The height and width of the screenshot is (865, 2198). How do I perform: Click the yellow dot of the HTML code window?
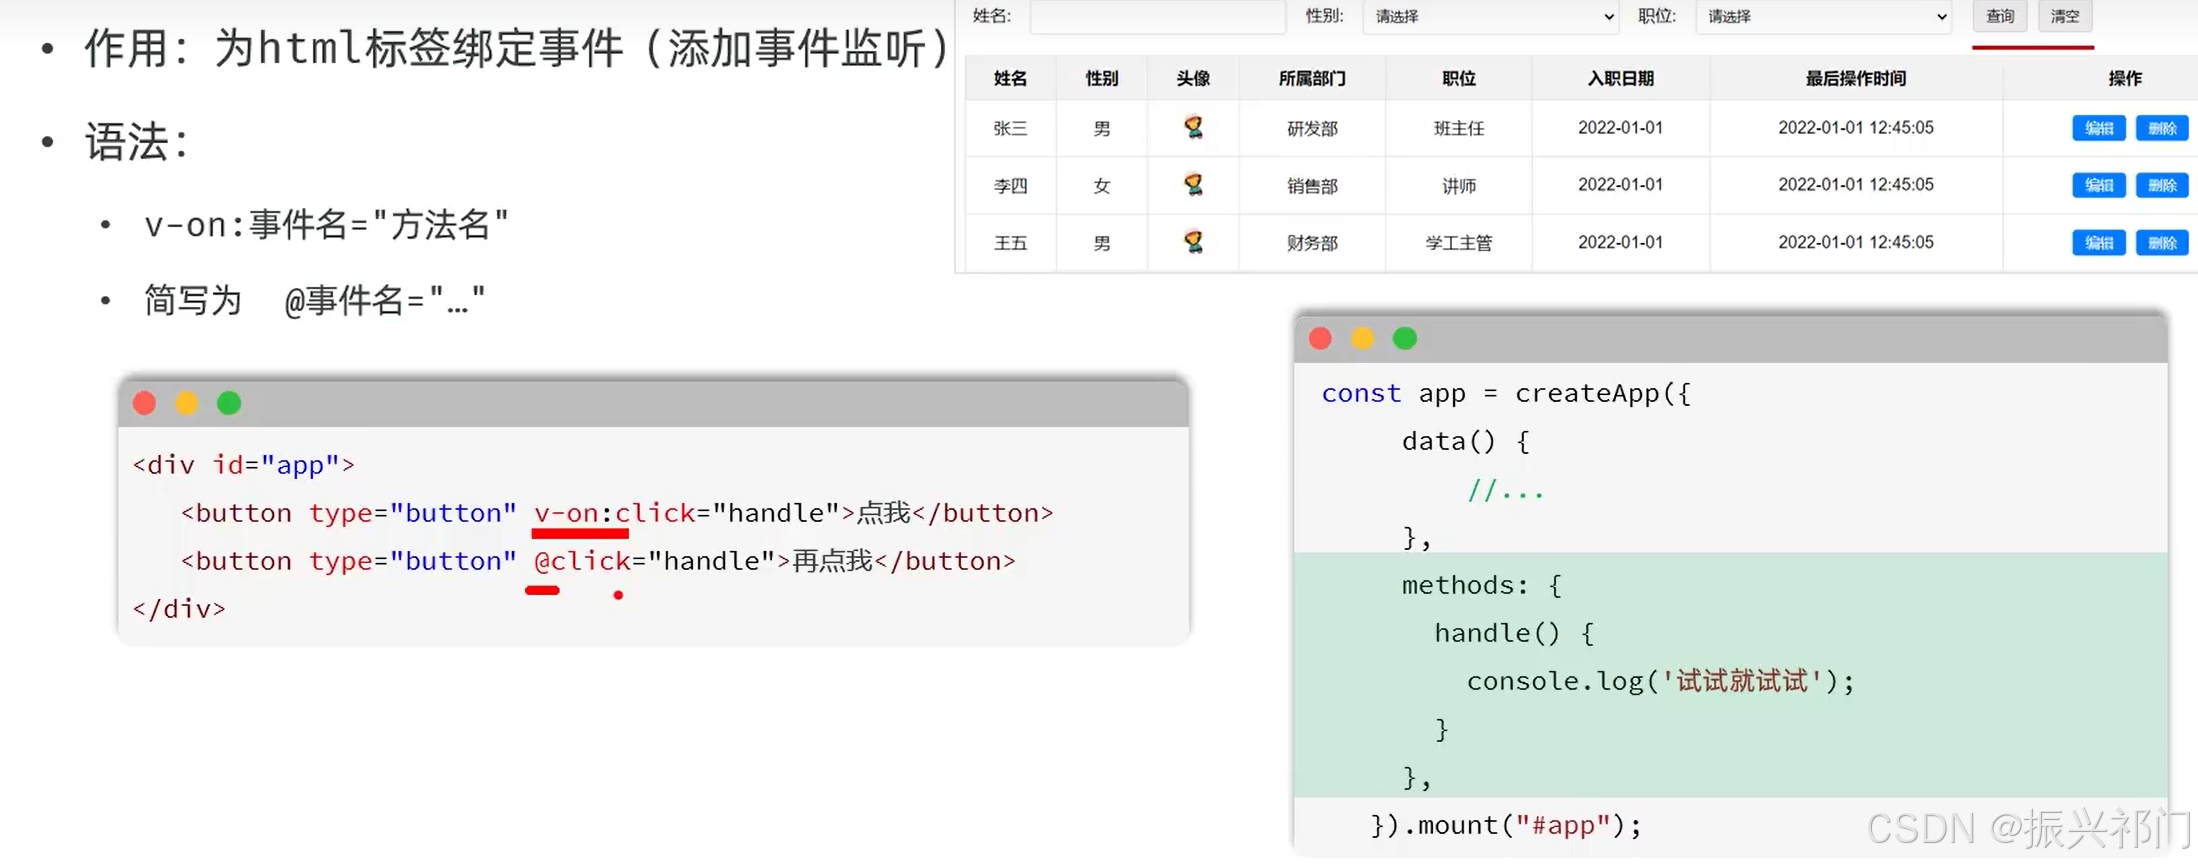pyautogui.click(x=186, y=403)
